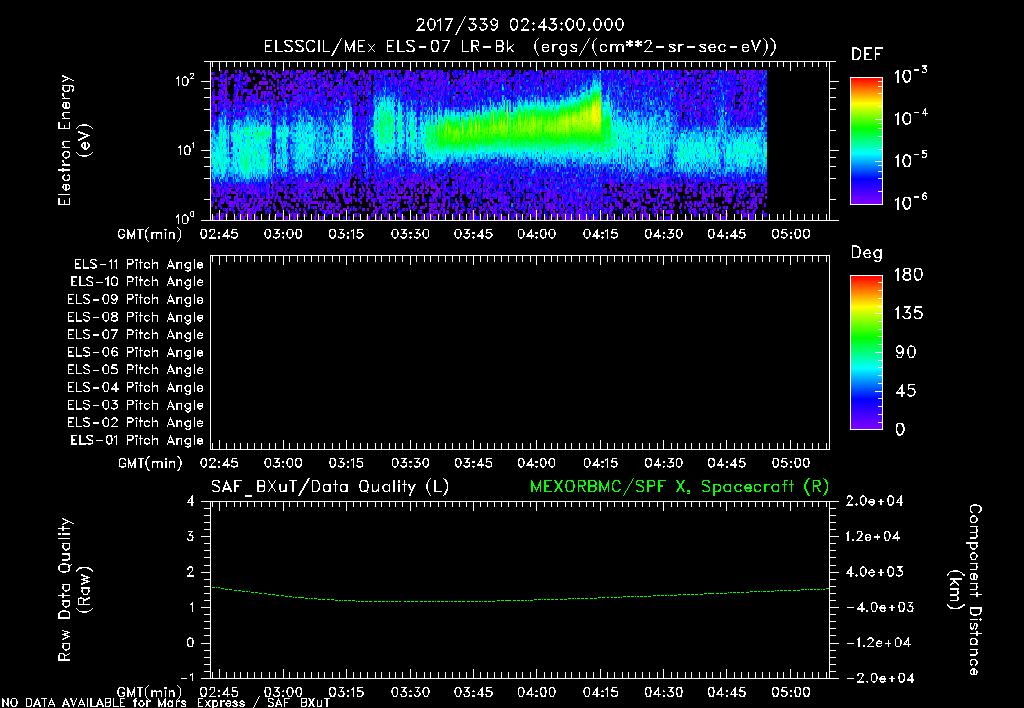The width and height of the screenshot is (1024, 708).
Task: Click the '10^-6' DEF color bar value
Action: [x=910, y=202]
